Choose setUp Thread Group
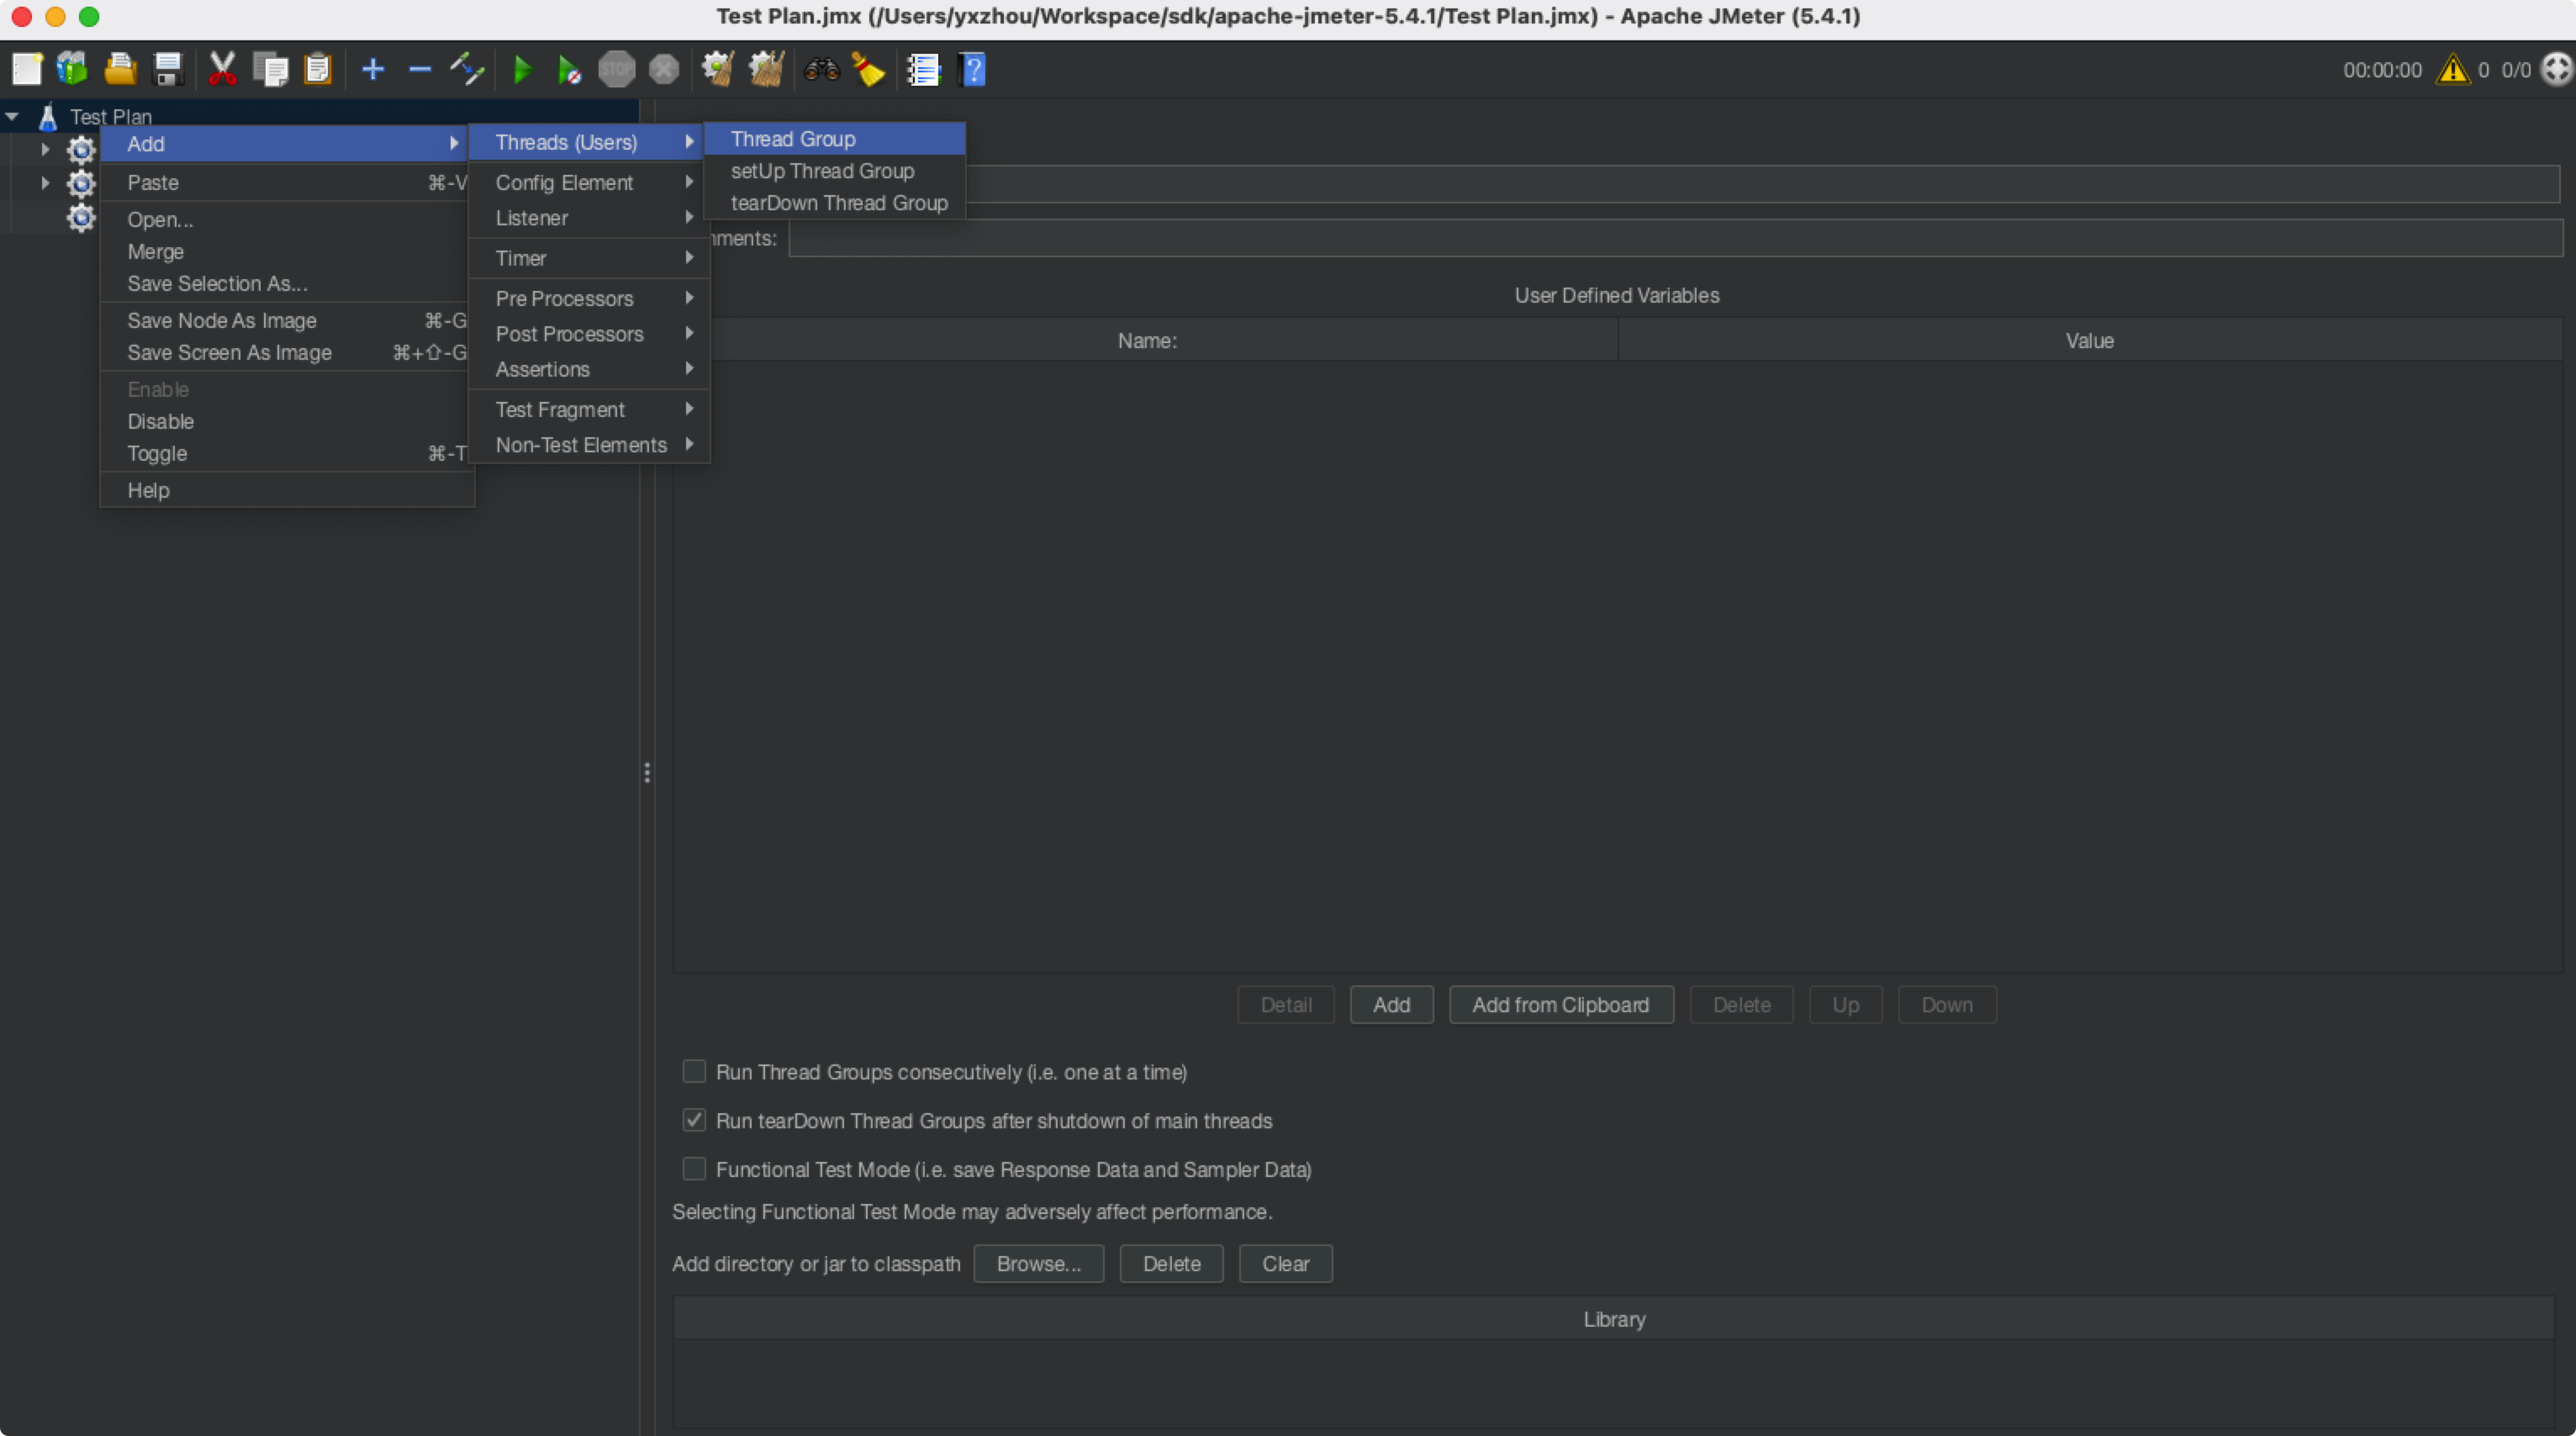This screenshot has height=1436, width=2576. pos(835,171)
